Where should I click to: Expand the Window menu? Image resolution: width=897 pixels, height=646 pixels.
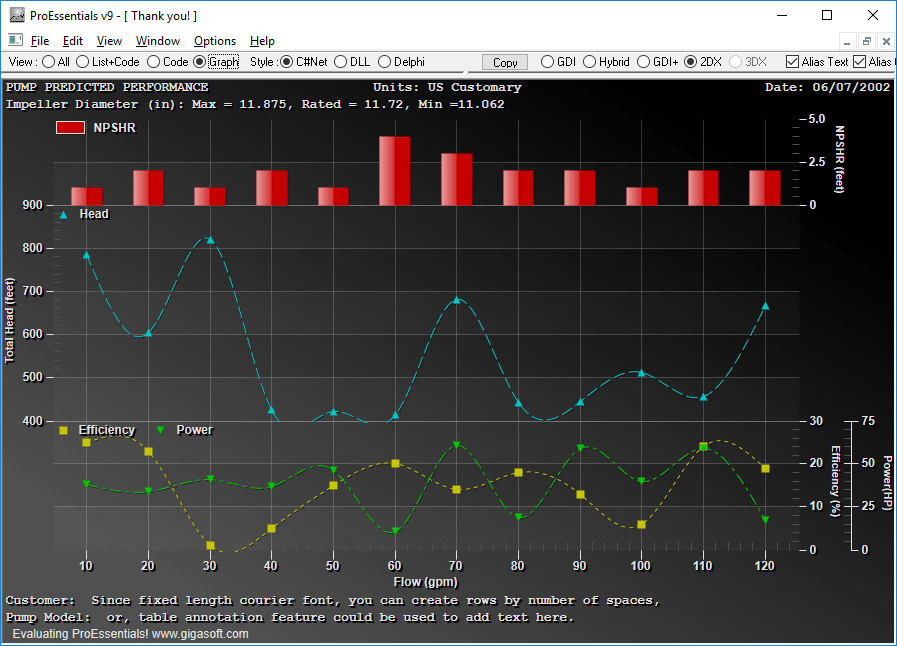click(158, 41)
